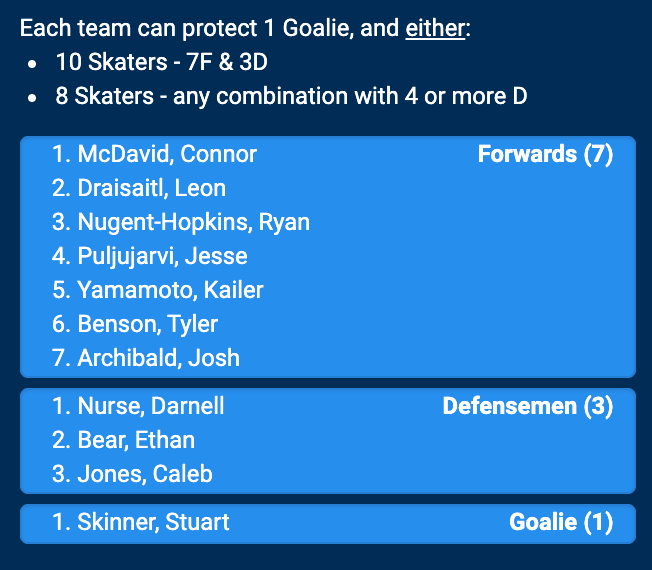Screen dimensions: 652x570
Task: Select Benson, Tyler from forwards
Action: tap(147, 324)
